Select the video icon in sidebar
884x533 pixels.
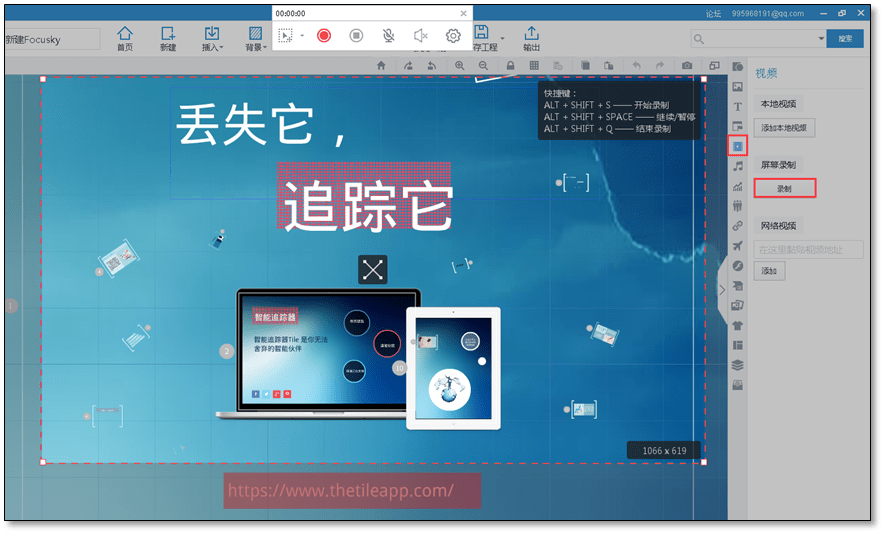(x=737, y=146)
